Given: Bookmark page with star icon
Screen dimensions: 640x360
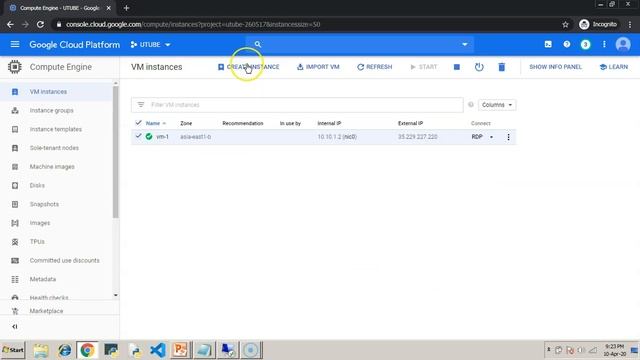Looking at the screenshot, I should (x=565, y=24).
